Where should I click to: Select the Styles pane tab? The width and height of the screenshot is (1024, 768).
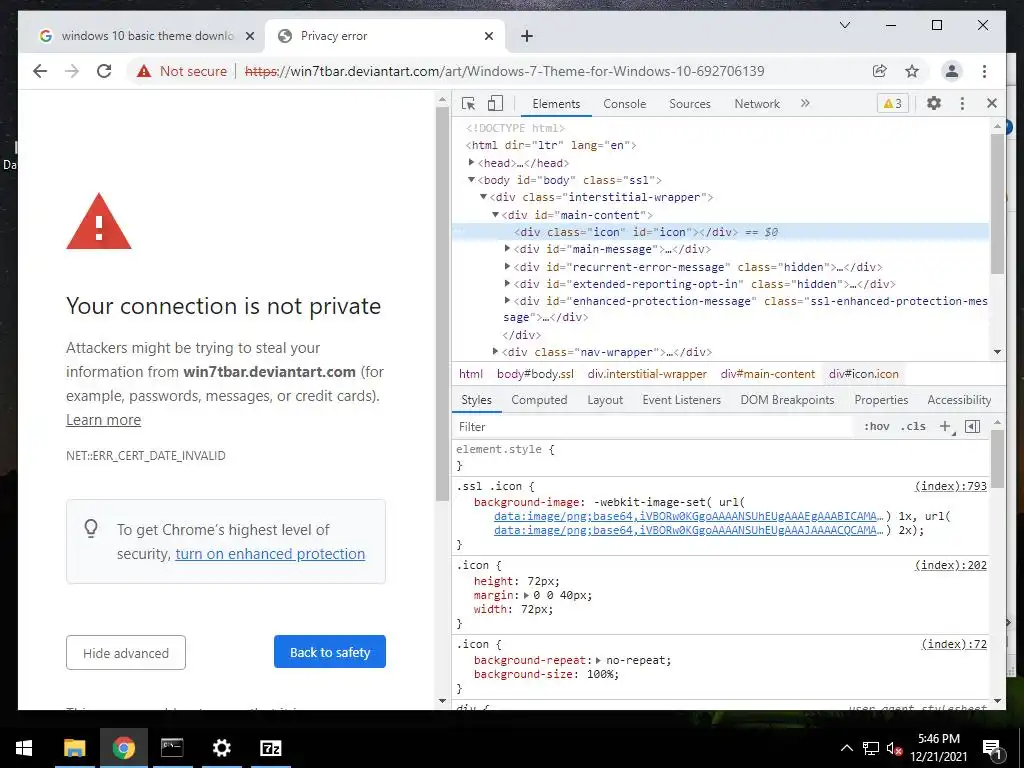point(476,400)
